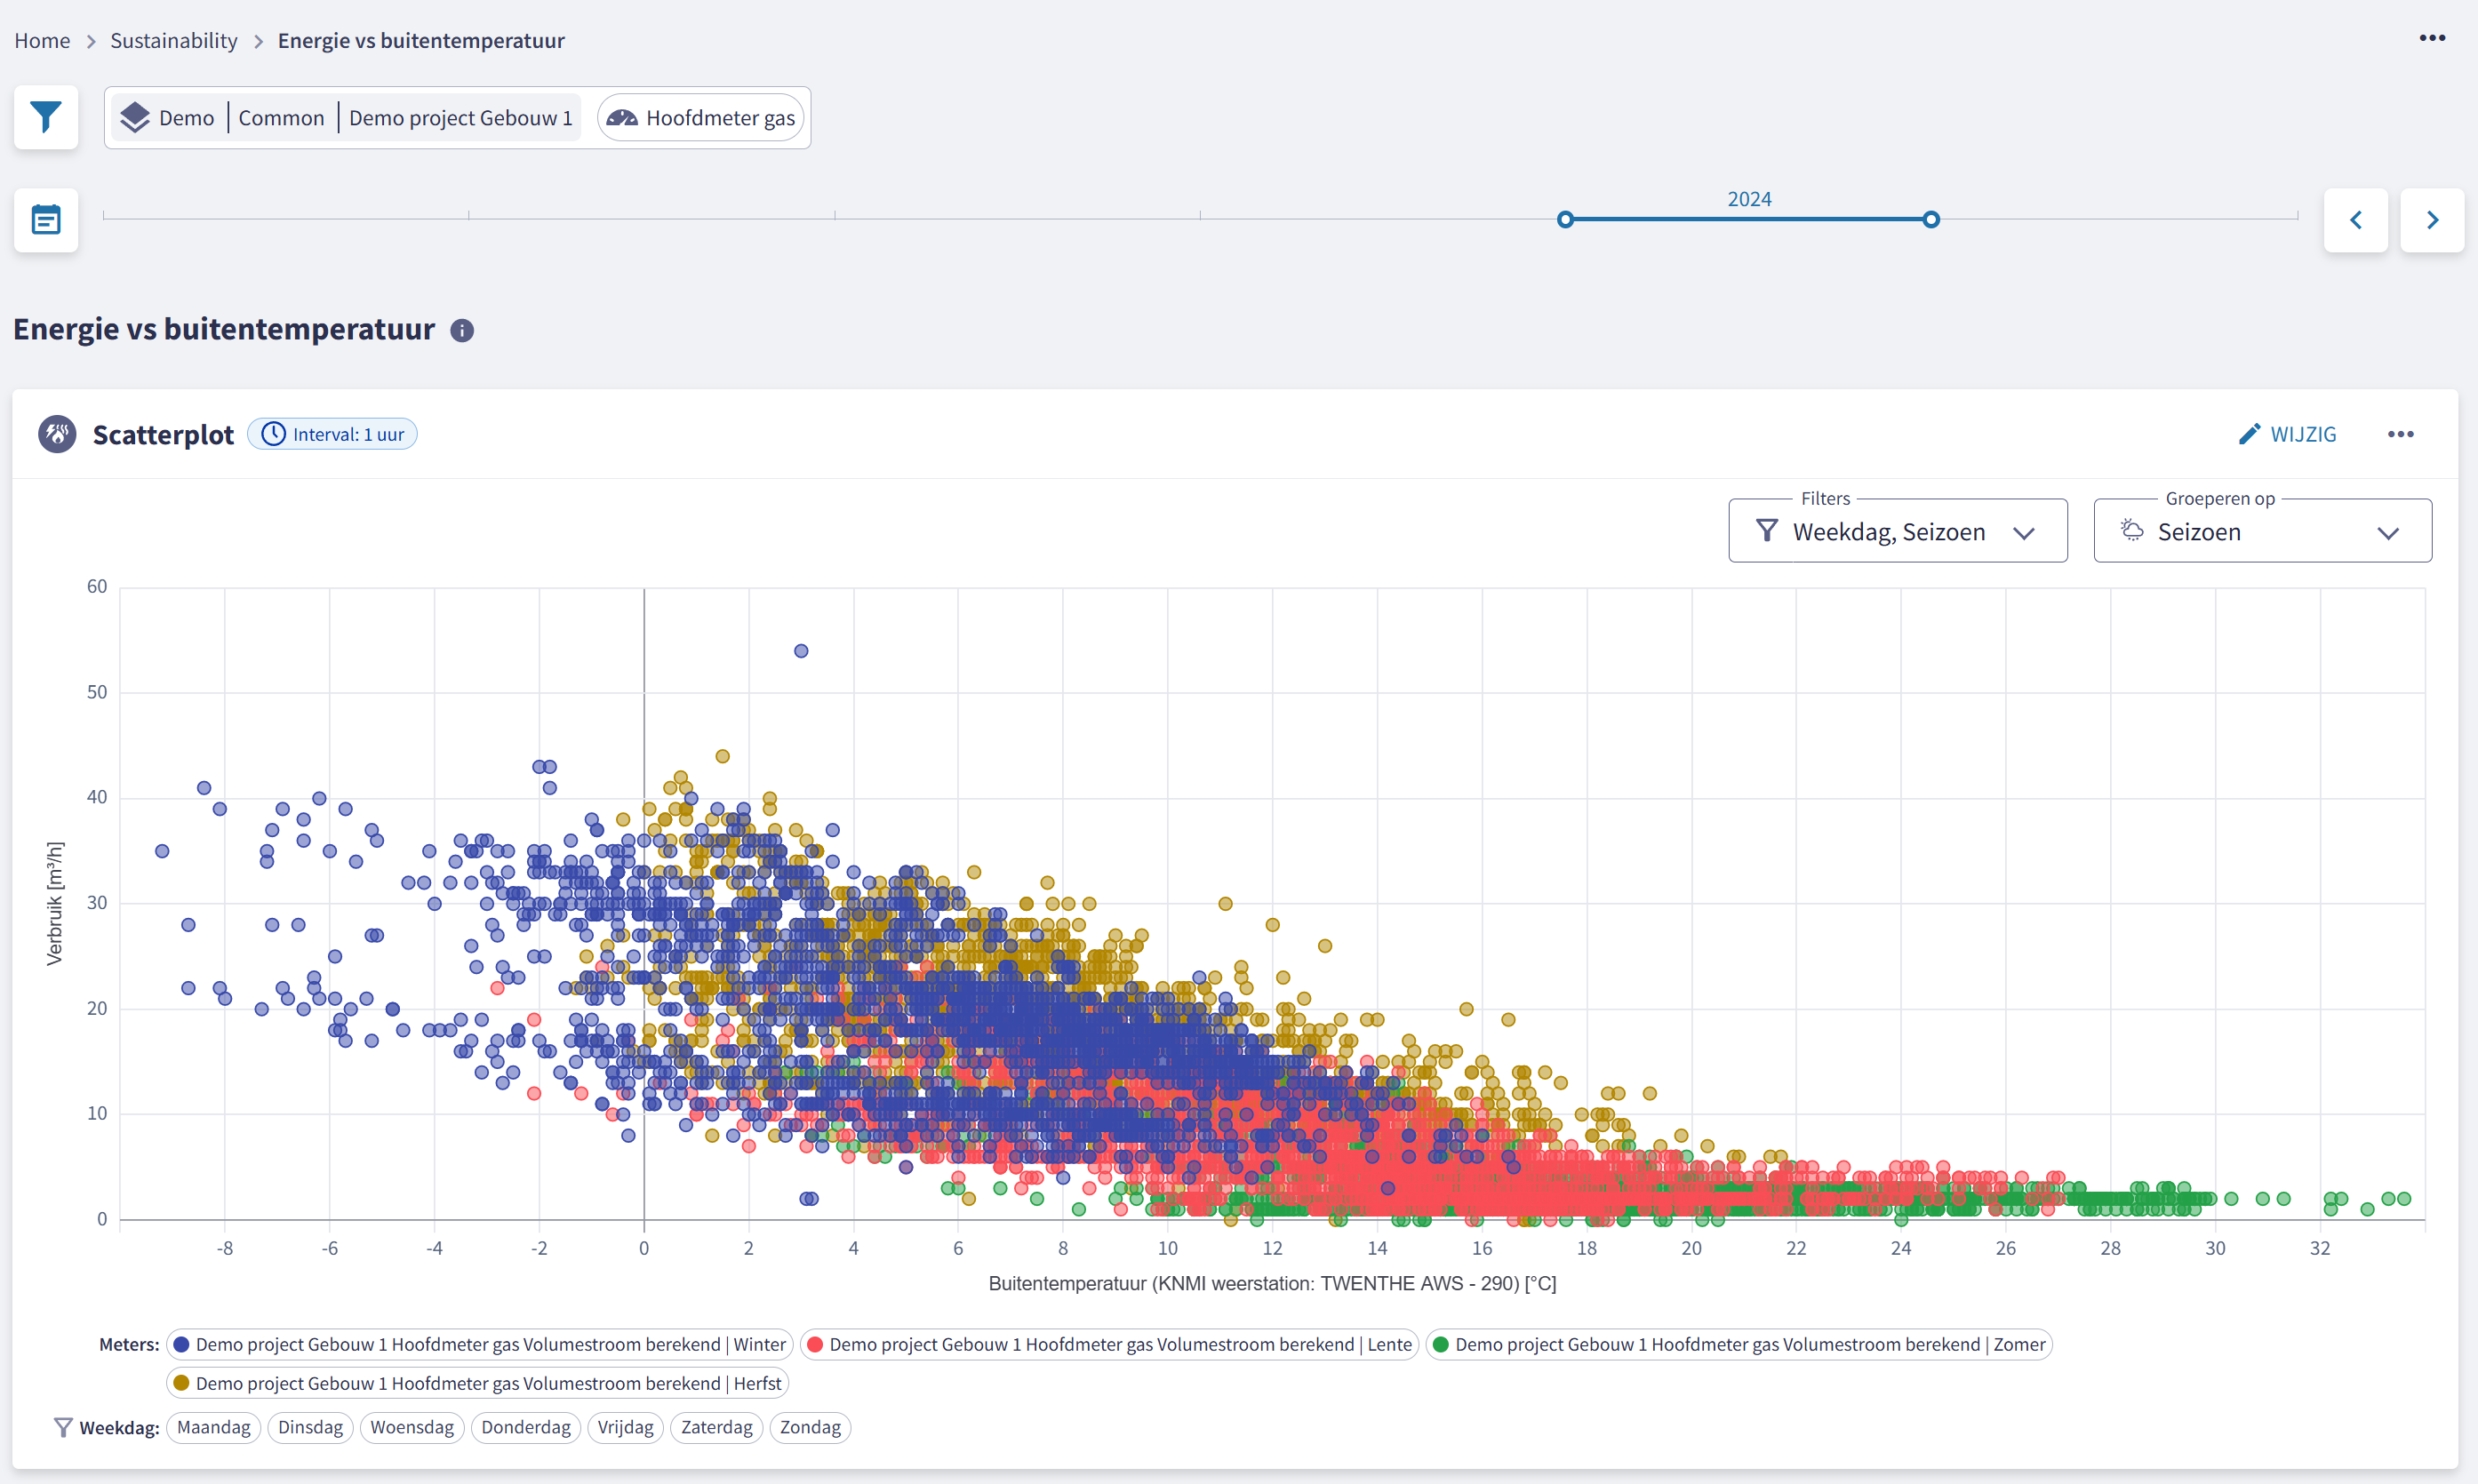Expand the Groeperen op Seizoen dropdown
Screen dimensions: 2478x1484
(x=2262, y=532)
